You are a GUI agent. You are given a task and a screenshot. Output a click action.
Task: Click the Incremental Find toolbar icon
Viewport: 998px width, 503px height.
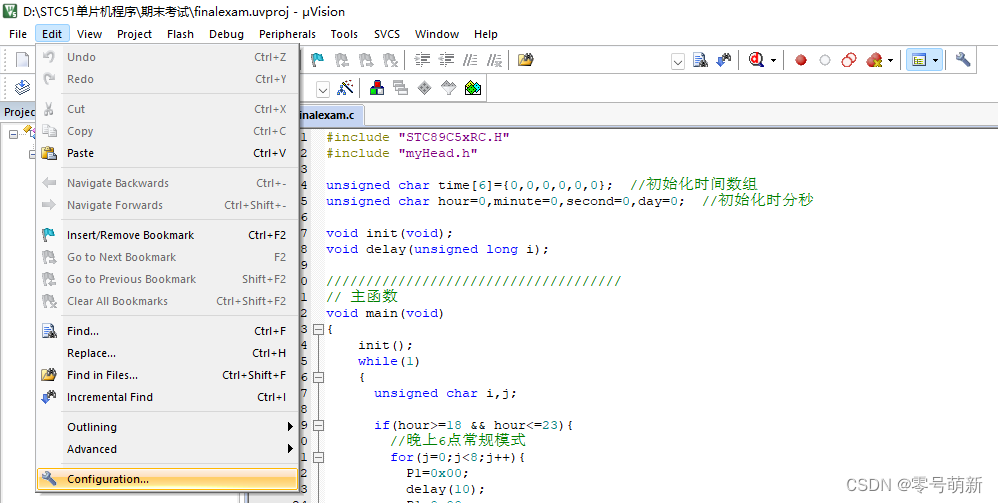click(x=724, y=60)
